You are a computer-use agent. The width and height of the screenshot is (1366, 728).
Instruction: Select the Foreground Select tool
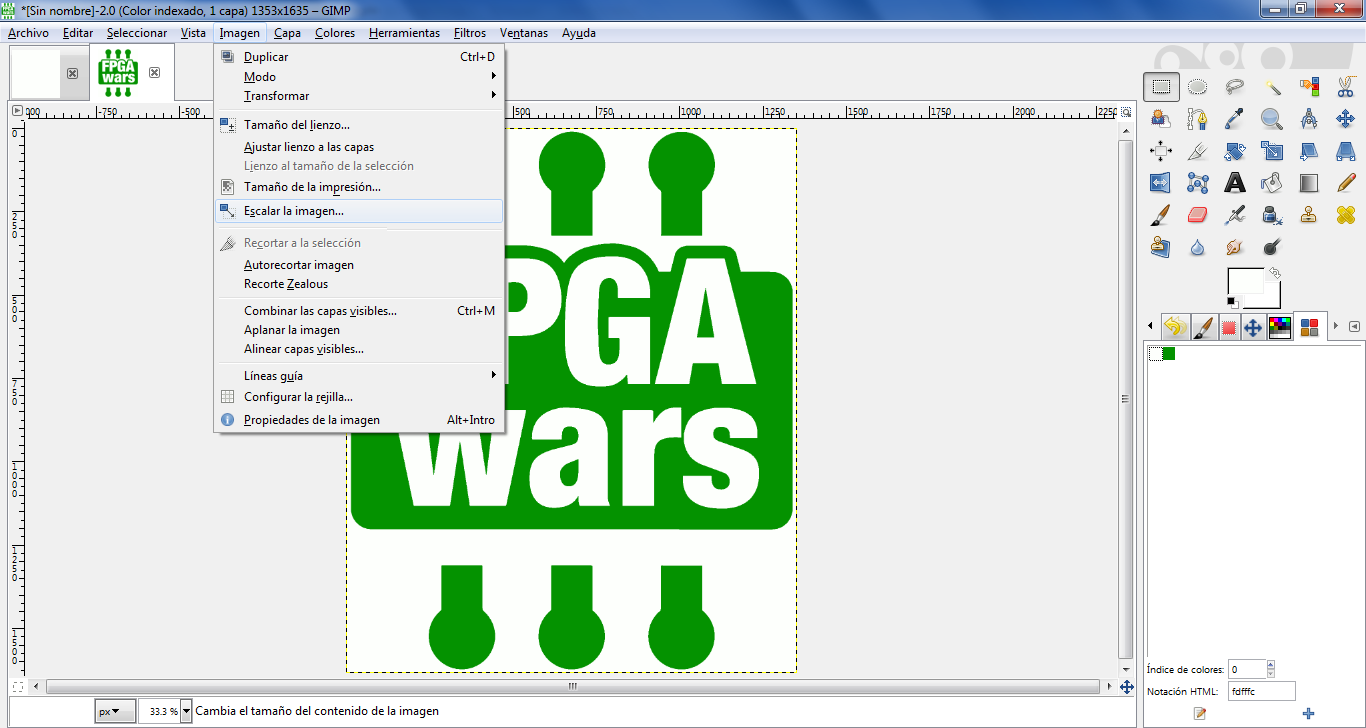[1161, 120]
